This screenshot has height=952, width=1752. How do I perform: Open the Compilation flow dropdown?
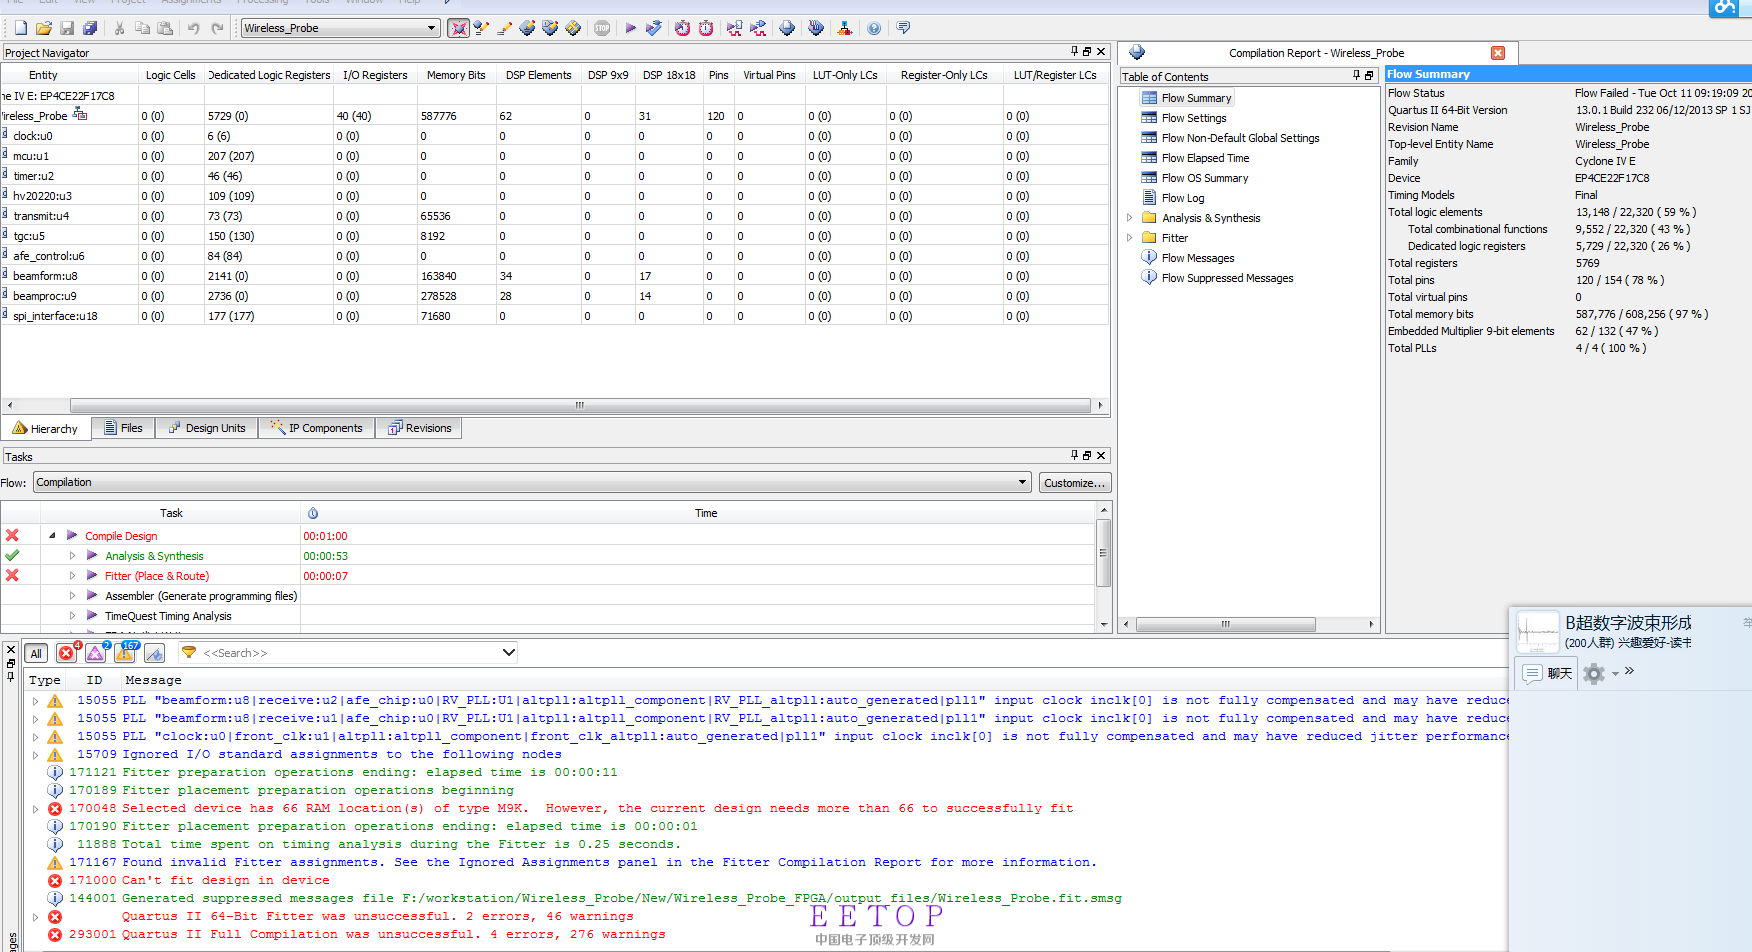pos(1022,482)
